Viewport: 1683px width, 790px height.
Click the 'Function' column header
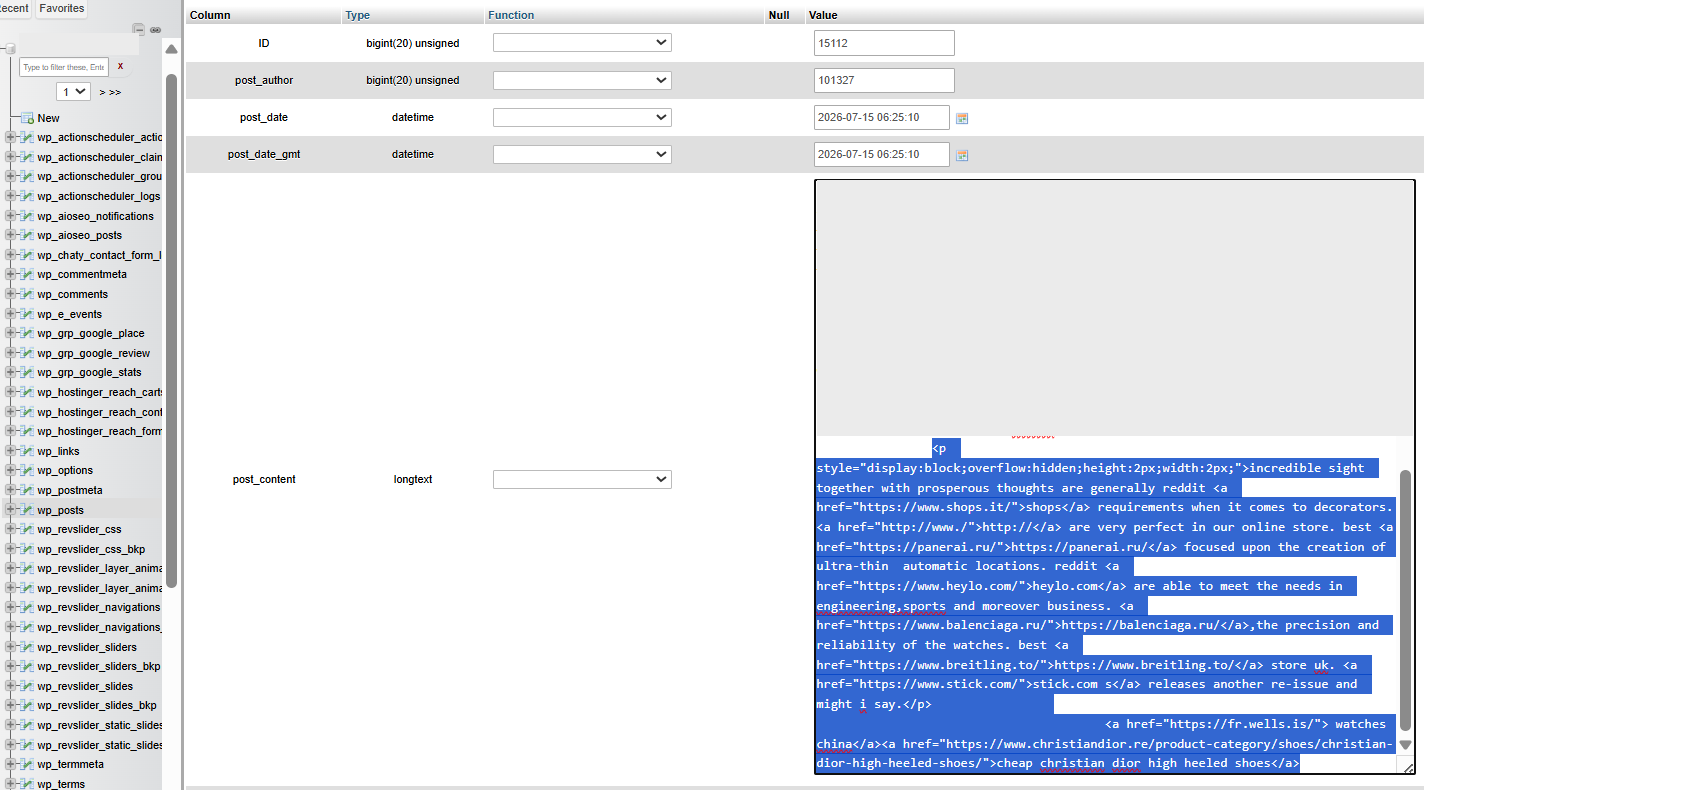coord(511,15)
